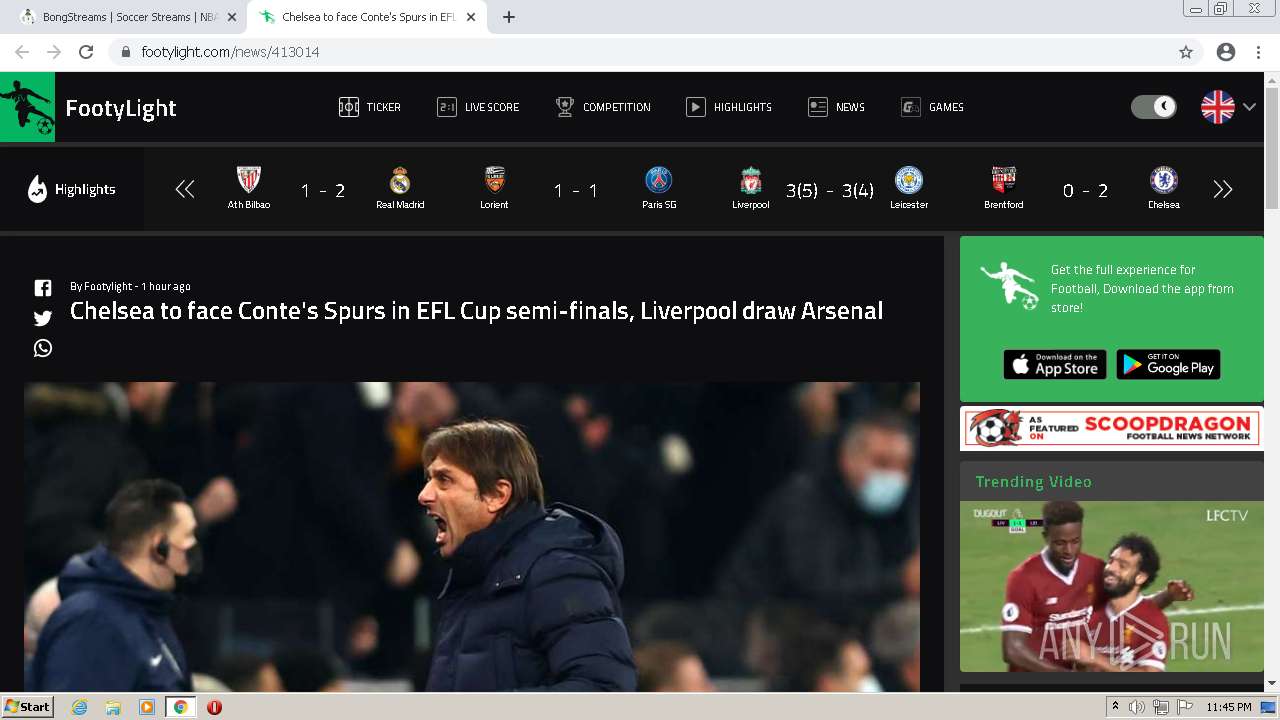
Task: Click the volume tray icon
Action: click(x=1137, y=707)
